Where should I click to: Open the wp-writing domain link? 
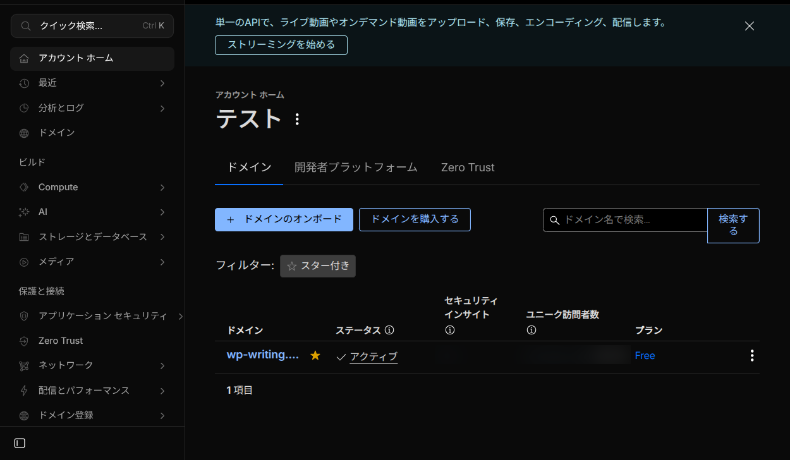pyautogui.click(x=262, y=355)
